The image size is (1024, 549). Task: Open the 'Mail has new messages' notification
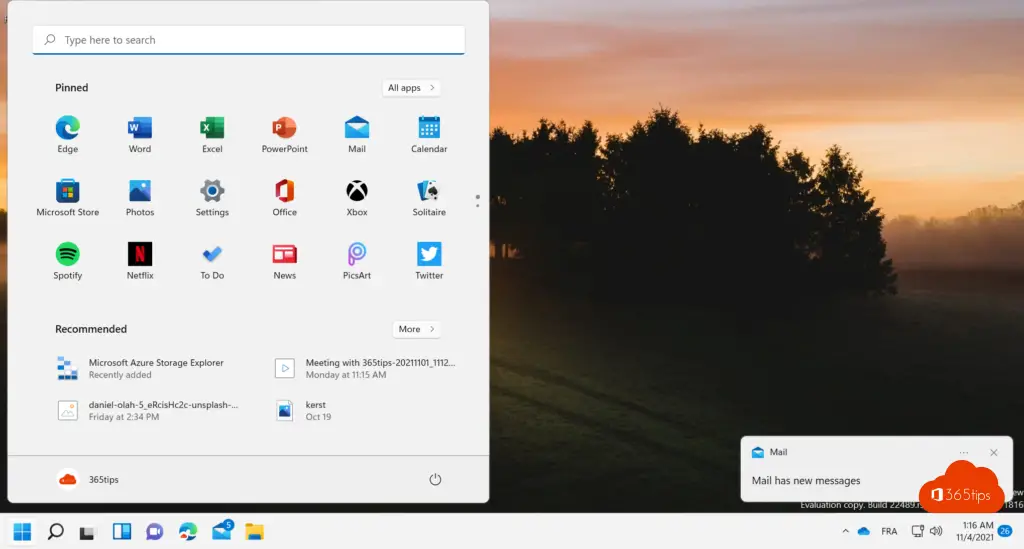(806, 480)
